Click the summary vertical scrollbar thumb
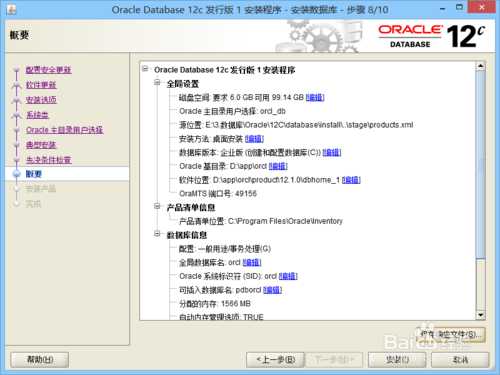 pyautogui.click(x=480, y=164)
